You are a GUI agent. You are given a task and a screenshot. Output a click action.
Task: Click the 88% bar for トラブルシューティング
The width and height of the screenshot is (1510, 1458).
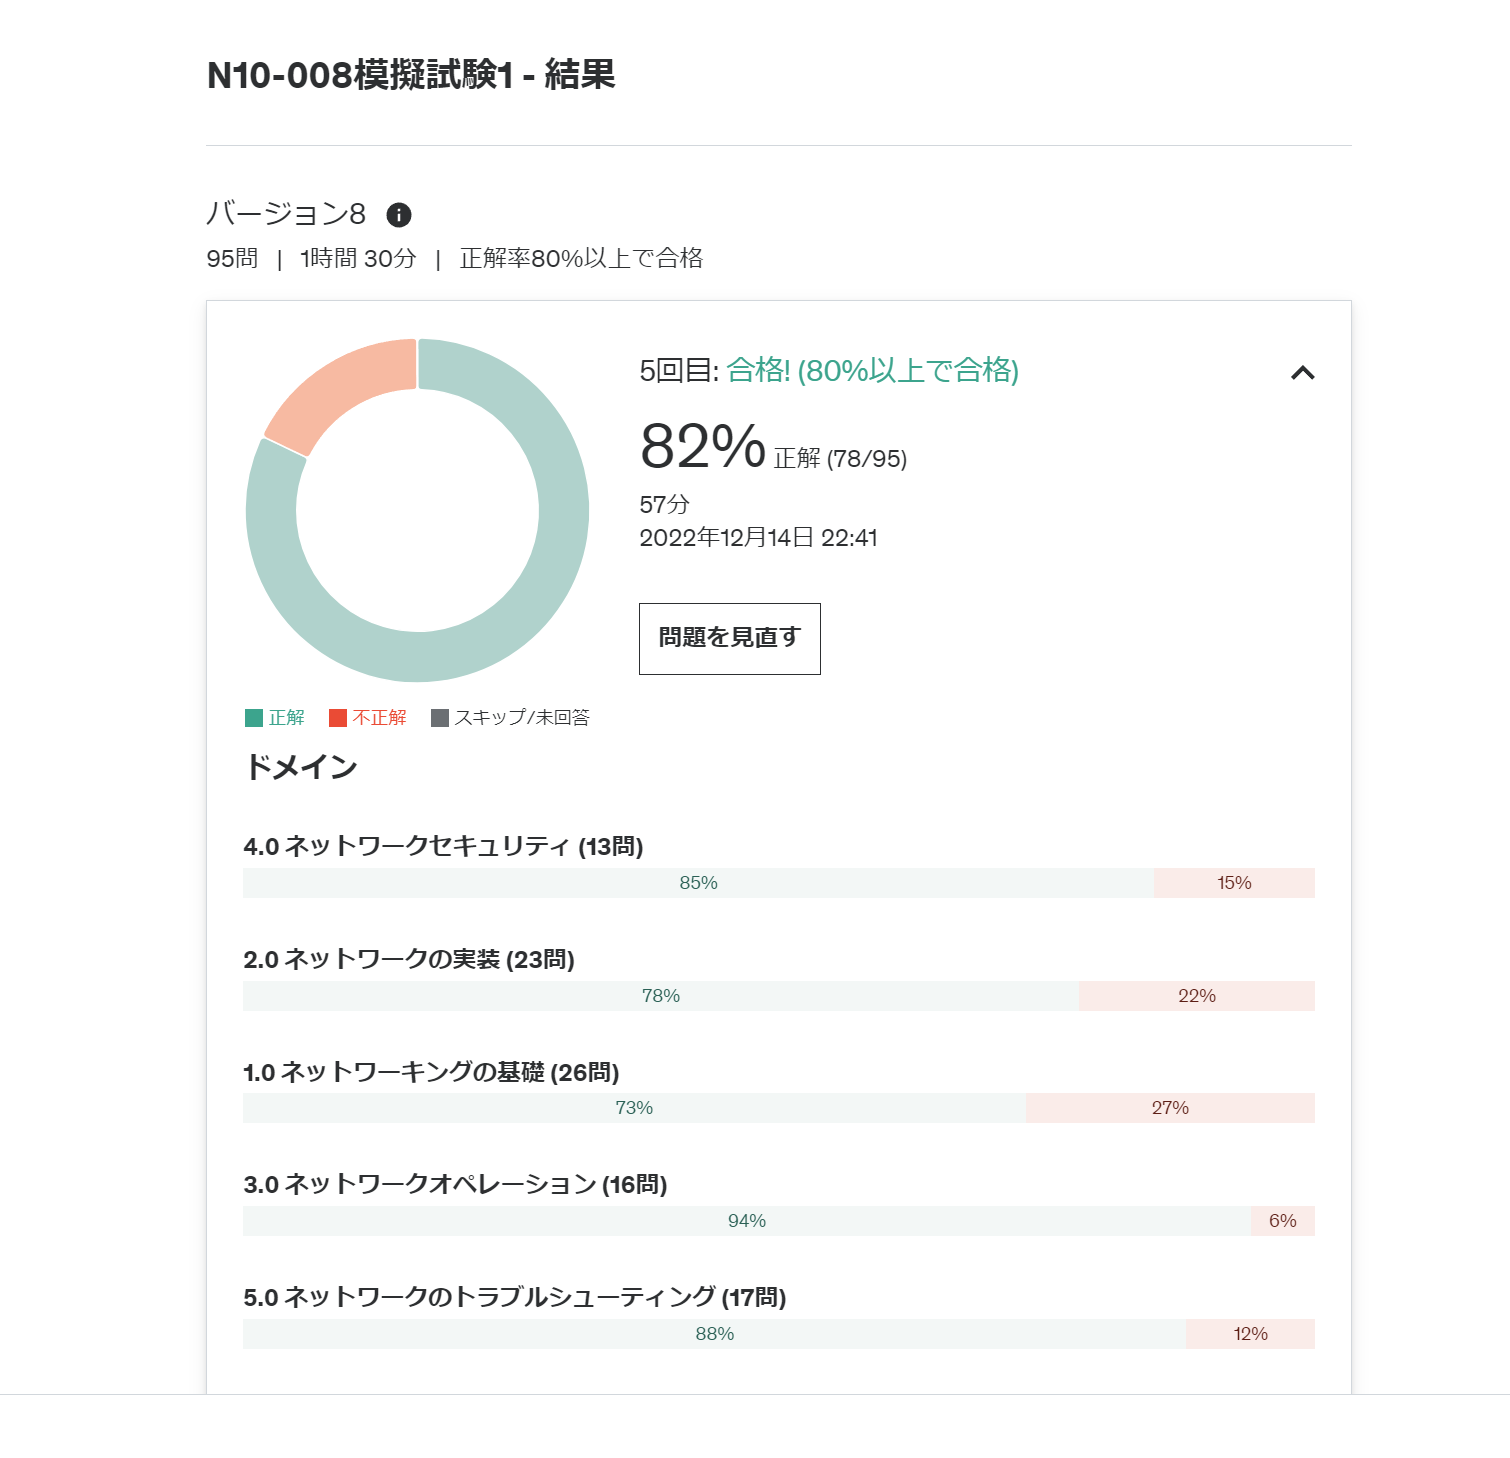714,1334
